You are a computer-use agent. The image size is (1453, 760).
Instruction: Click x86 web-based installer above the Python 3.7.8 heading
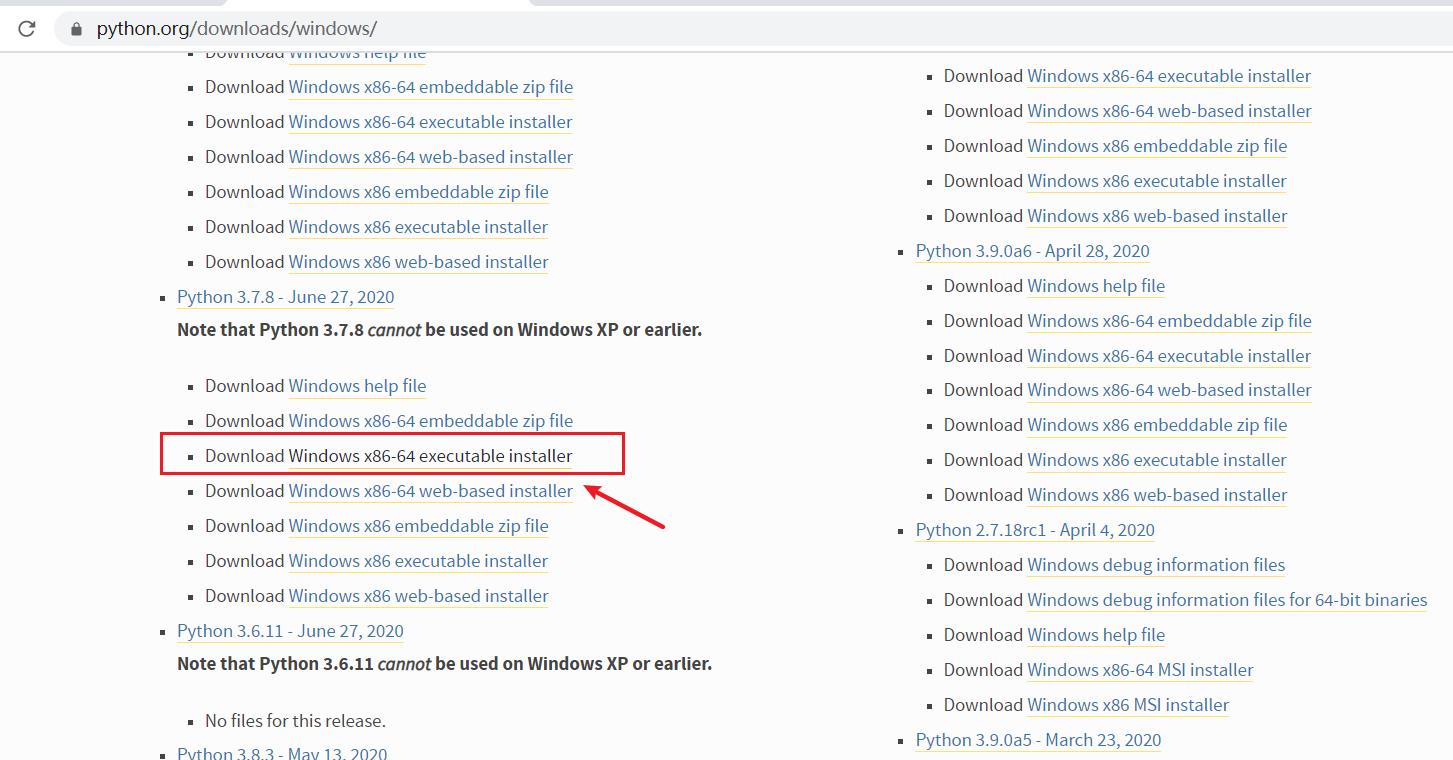(418, 262)
